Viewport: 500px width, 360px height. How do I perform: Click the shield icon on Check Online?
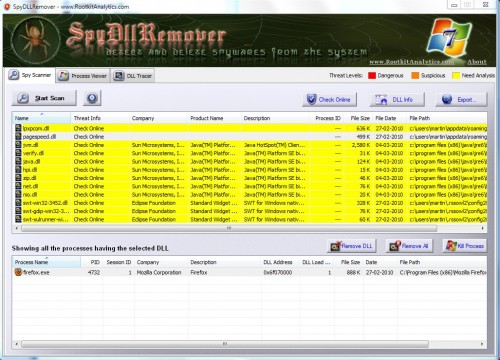311,99
